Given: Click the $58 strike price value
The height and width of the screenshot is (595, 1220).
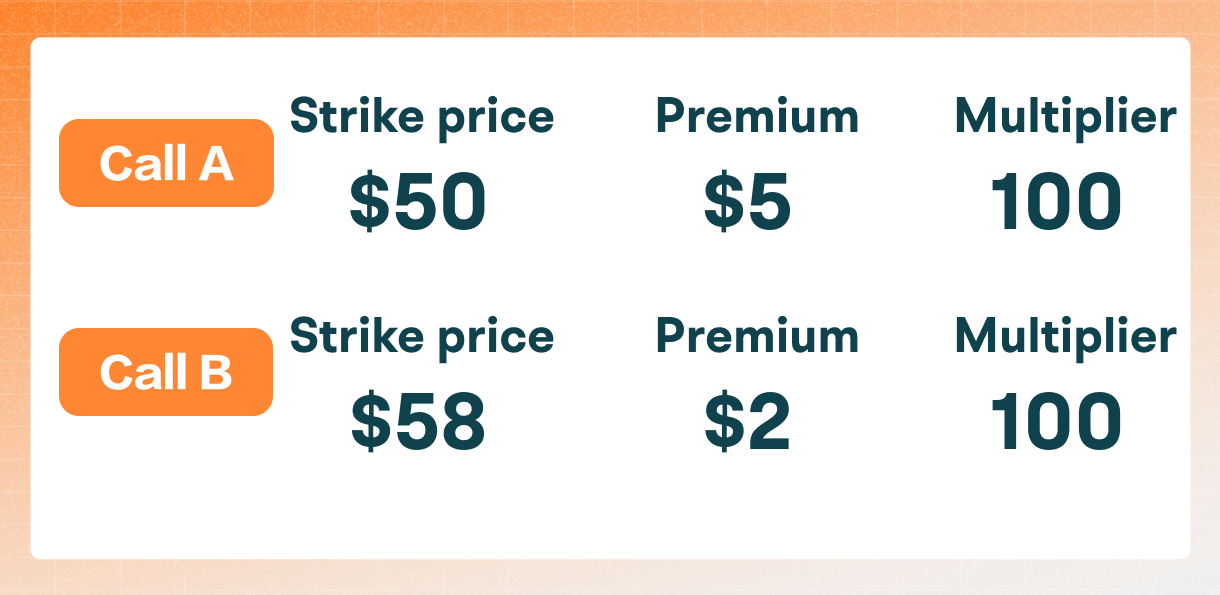Looking at the screenshot, I should (x=418, y=422).
